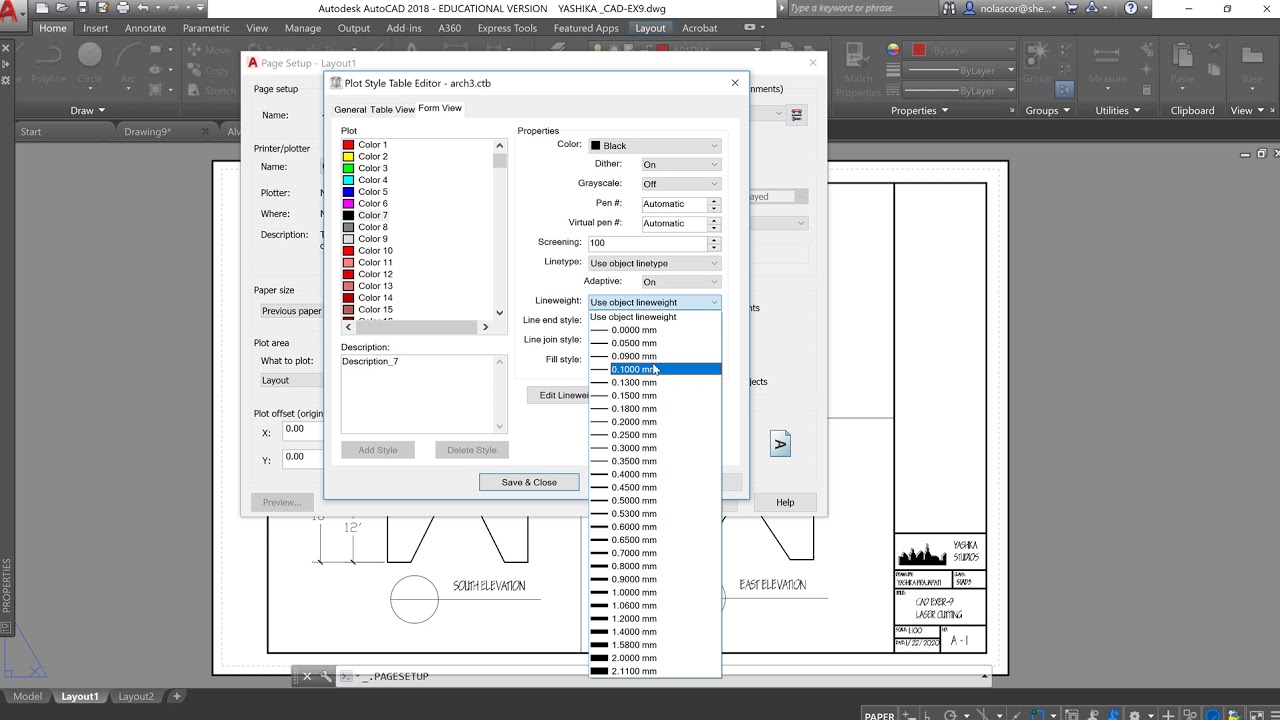Expand the Draw panel in ribbon

click(88, 111)
